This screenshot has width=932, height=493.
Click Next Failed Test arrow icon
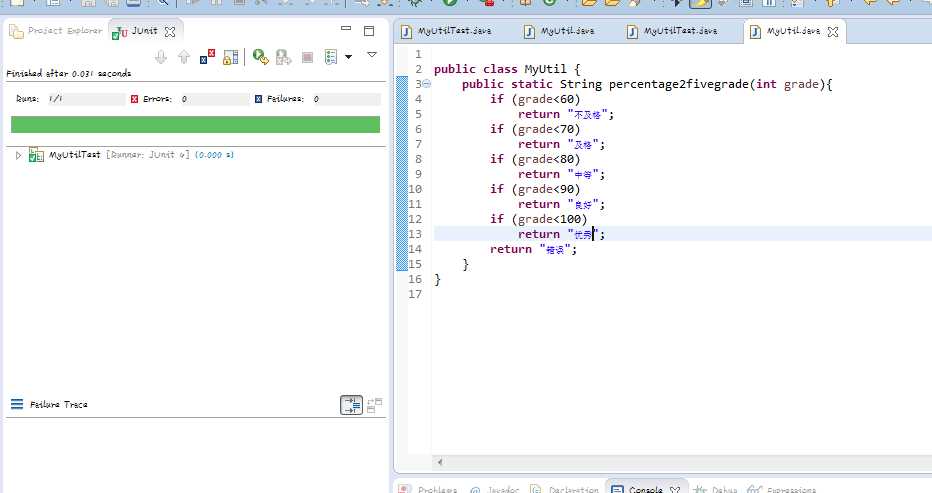[x=161, y=57]
